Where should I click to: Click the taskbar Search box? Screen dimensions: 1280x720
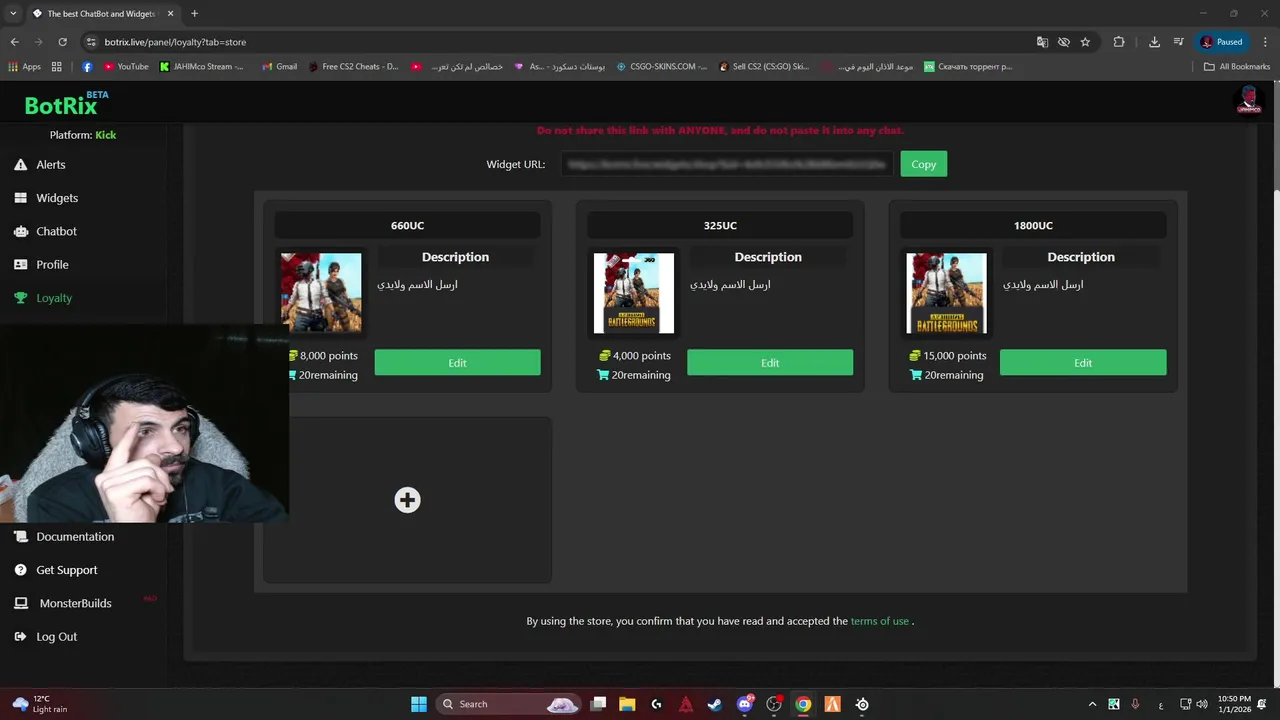509,704
